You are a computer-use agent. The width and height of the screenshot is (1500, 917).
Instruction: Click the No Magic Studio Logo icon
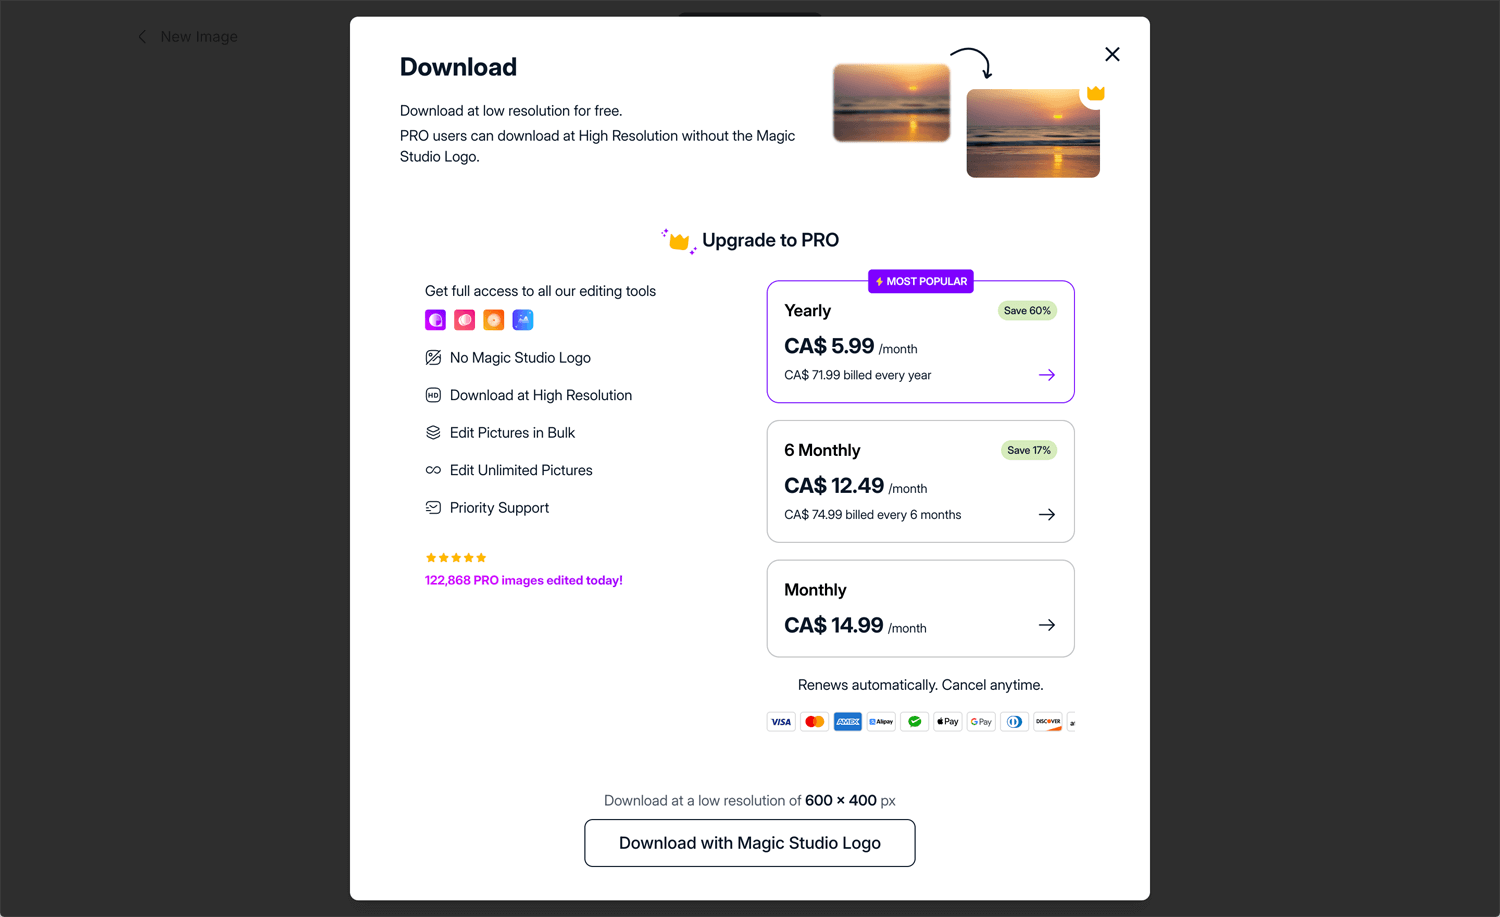[433, 358]
